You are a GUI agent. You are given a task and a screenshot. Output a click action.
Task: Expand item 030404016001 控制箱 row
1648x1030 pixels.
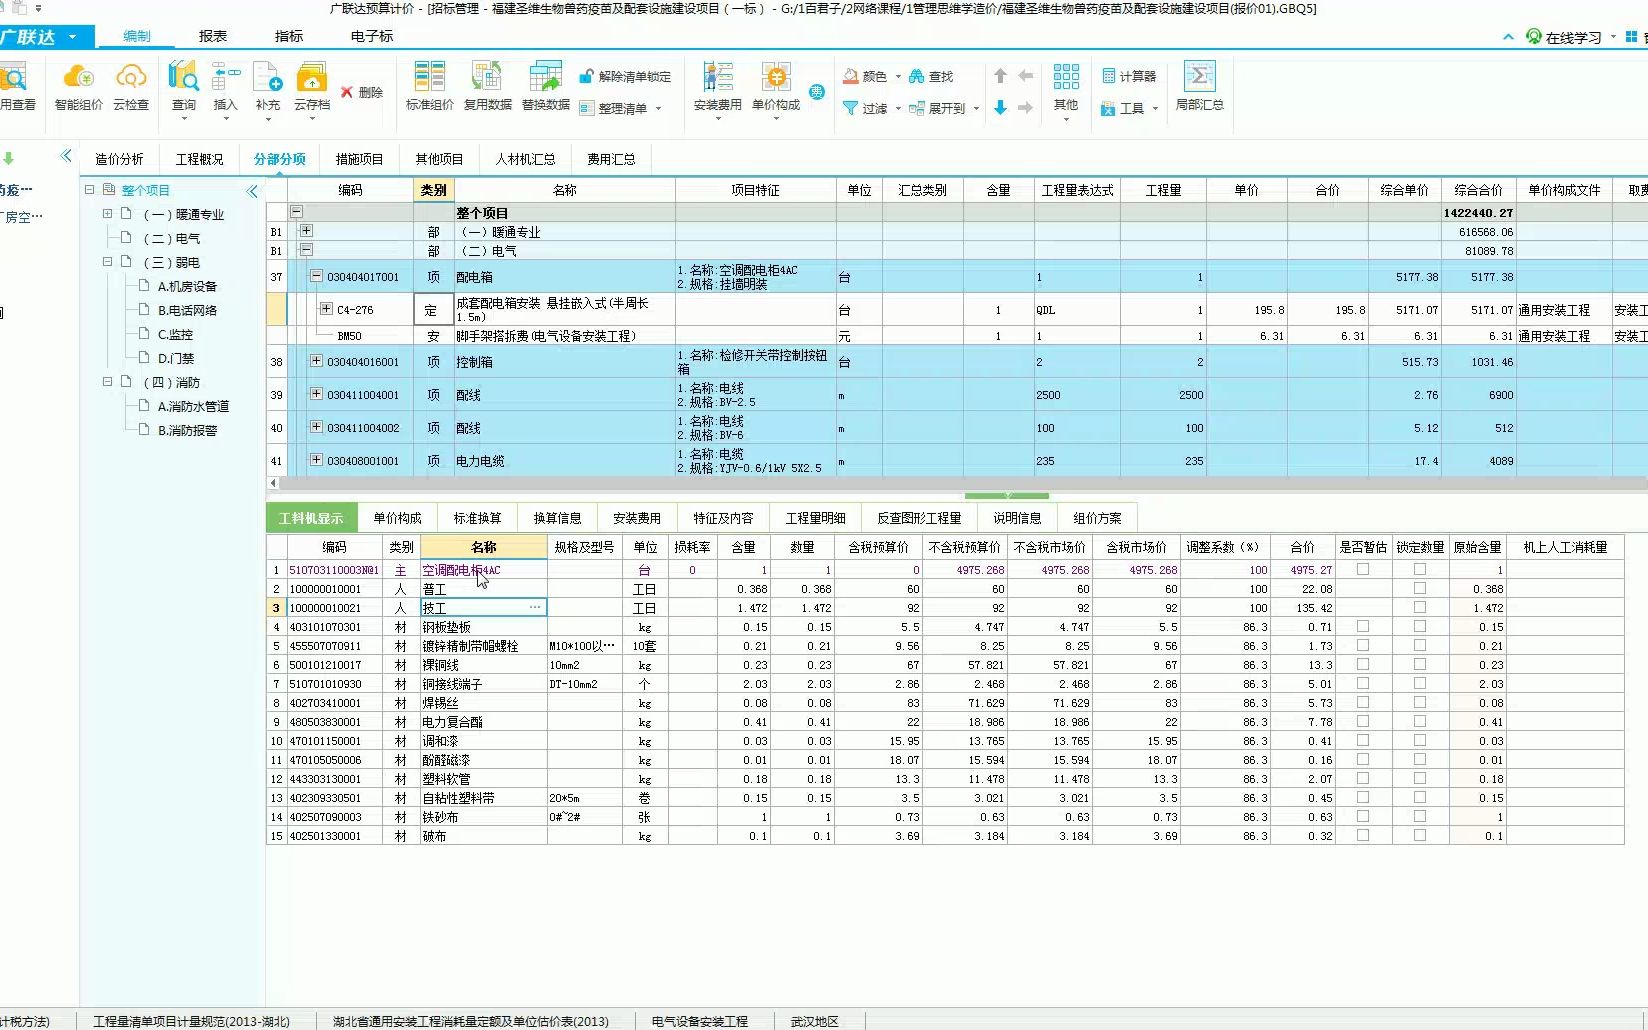pyautogui.click(x=316, y=361)
